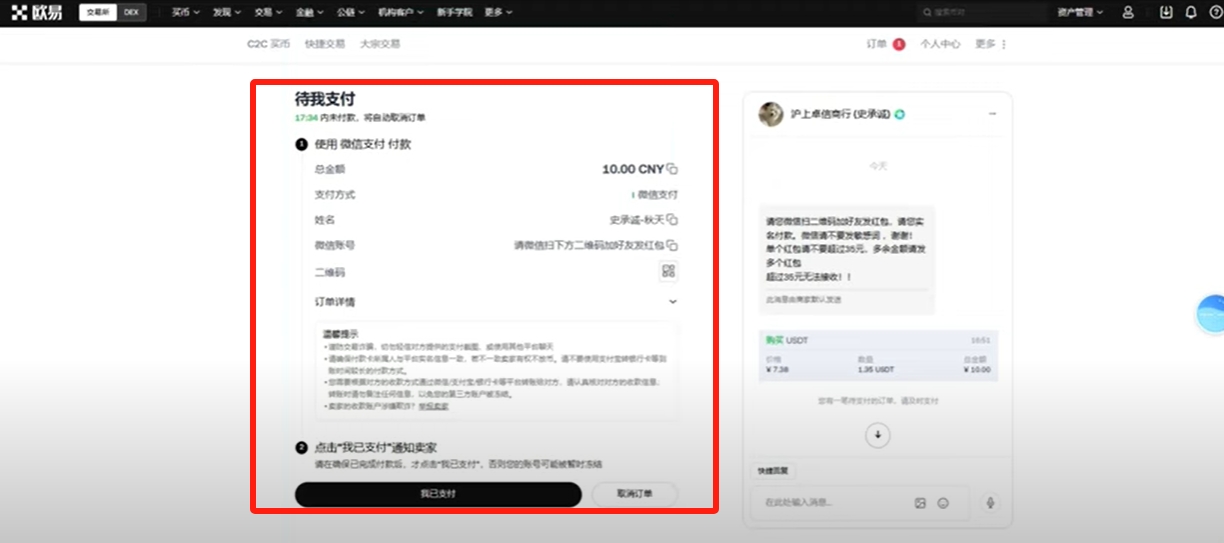Viewport: 1224px width, 543px height.
Task: Open the floating support assistant bubble
Action: (x=1211, y=314)
